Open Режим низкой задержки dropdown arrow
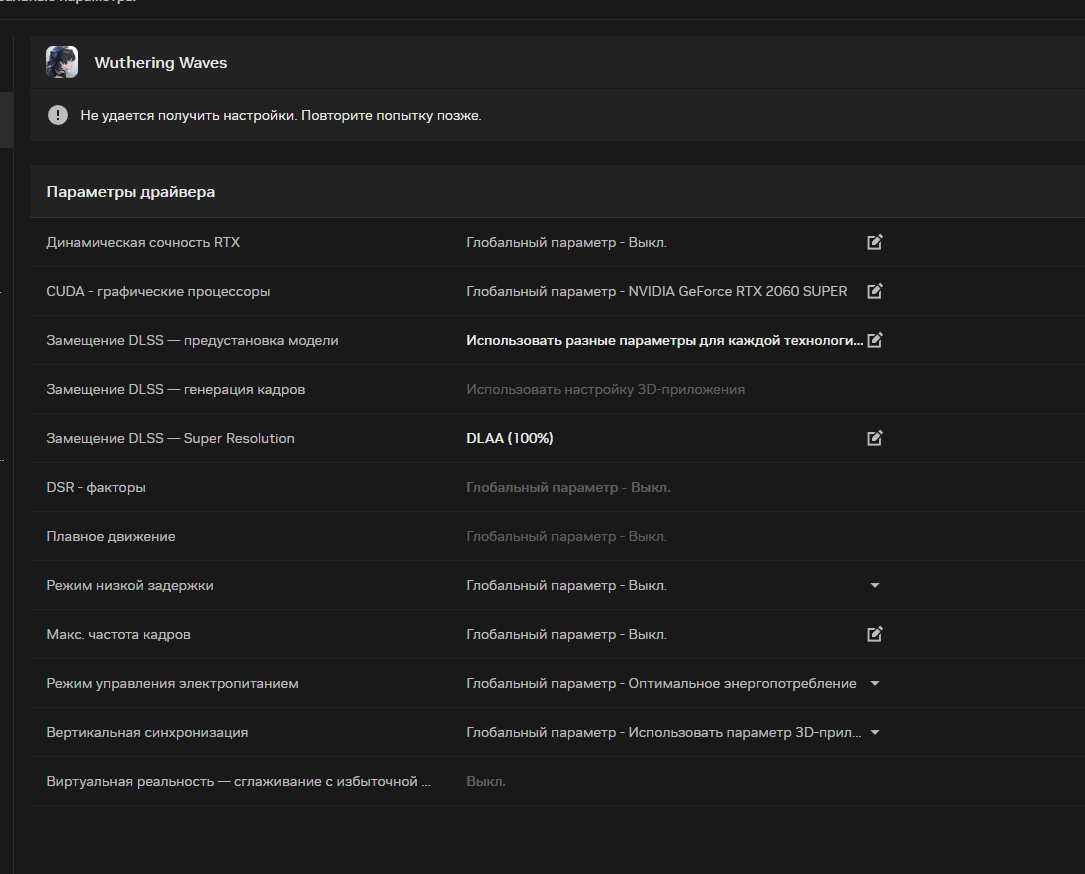This screenshot has height=874, width=1085. point(875,585)
